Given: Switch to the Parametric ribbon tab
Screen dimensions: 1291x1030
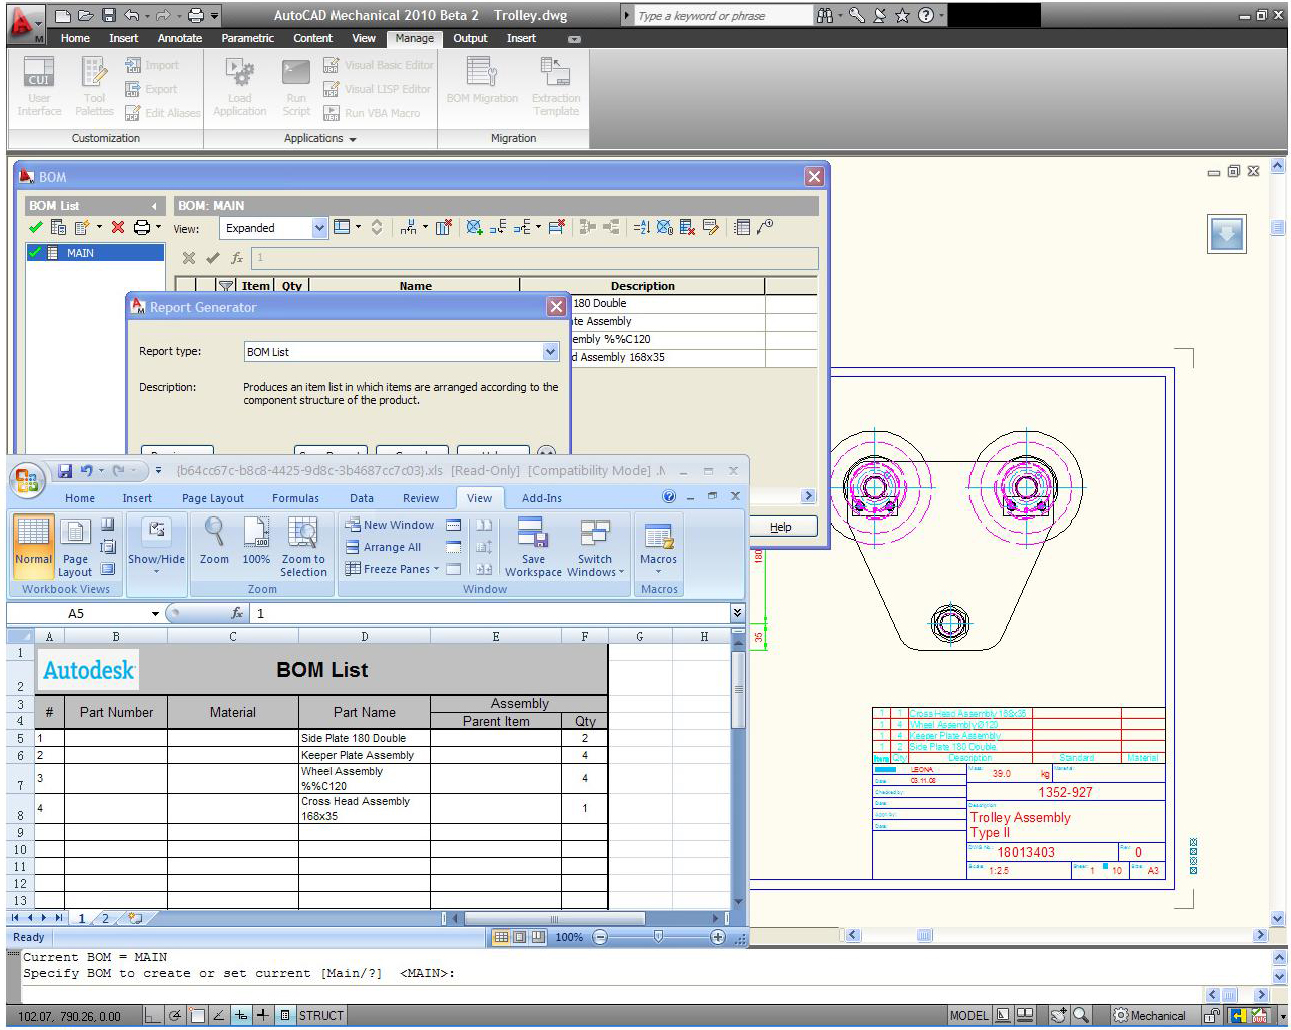Looking at the screenshot, I should tap(248, 38).
